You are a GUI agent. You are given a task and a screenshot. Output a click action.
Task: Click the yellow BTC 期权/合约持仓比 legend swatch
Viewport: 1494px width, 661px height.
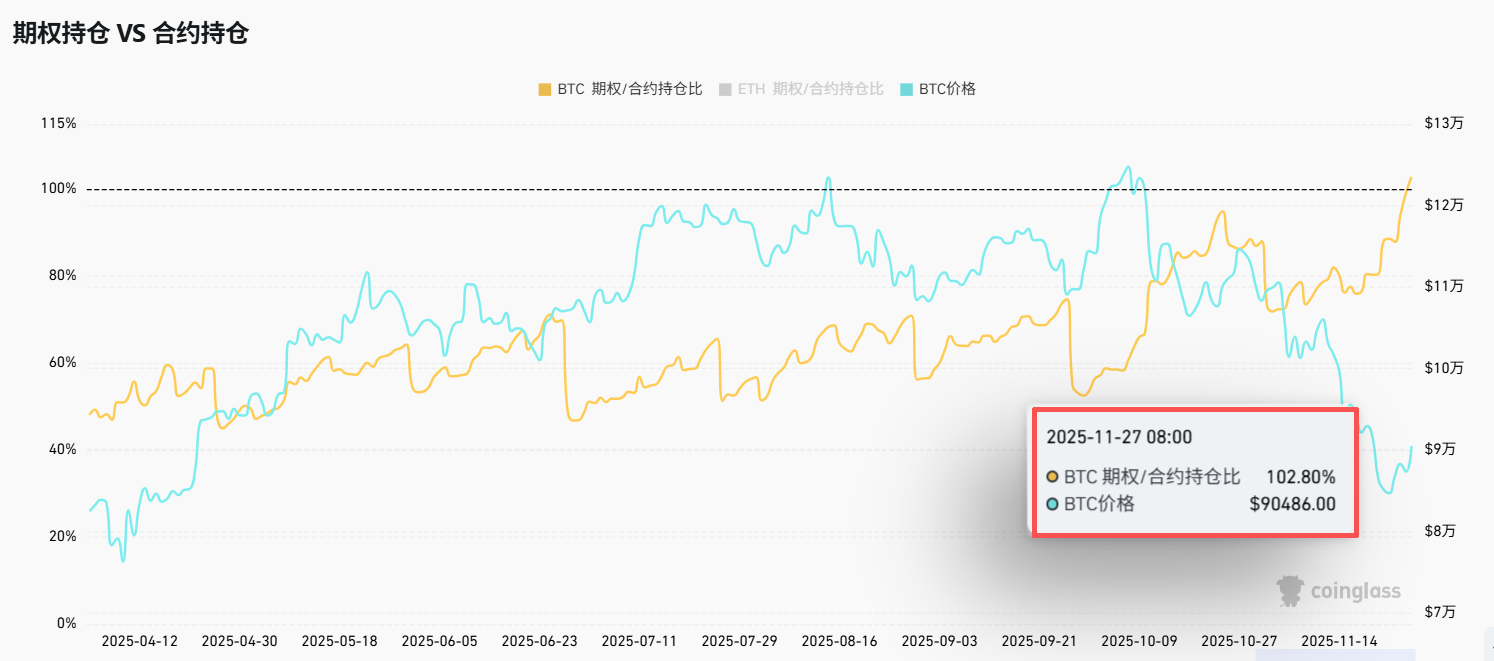pyautogui.click(x=545, y=89)
